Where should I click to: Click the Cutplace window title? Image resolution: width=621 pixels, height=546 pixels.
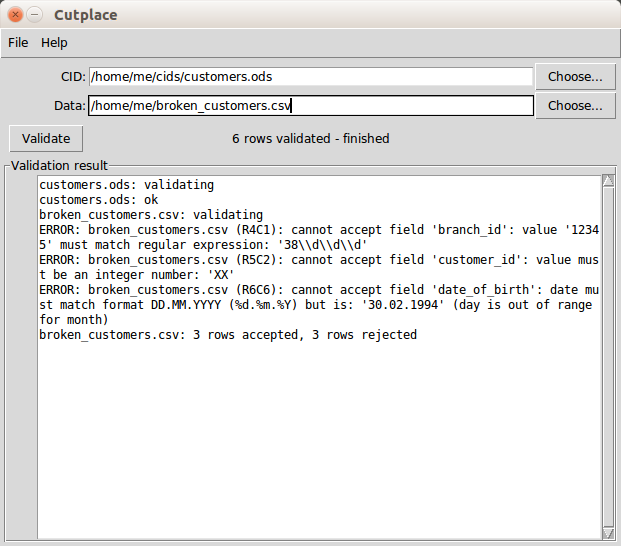[x=86, y=15]
